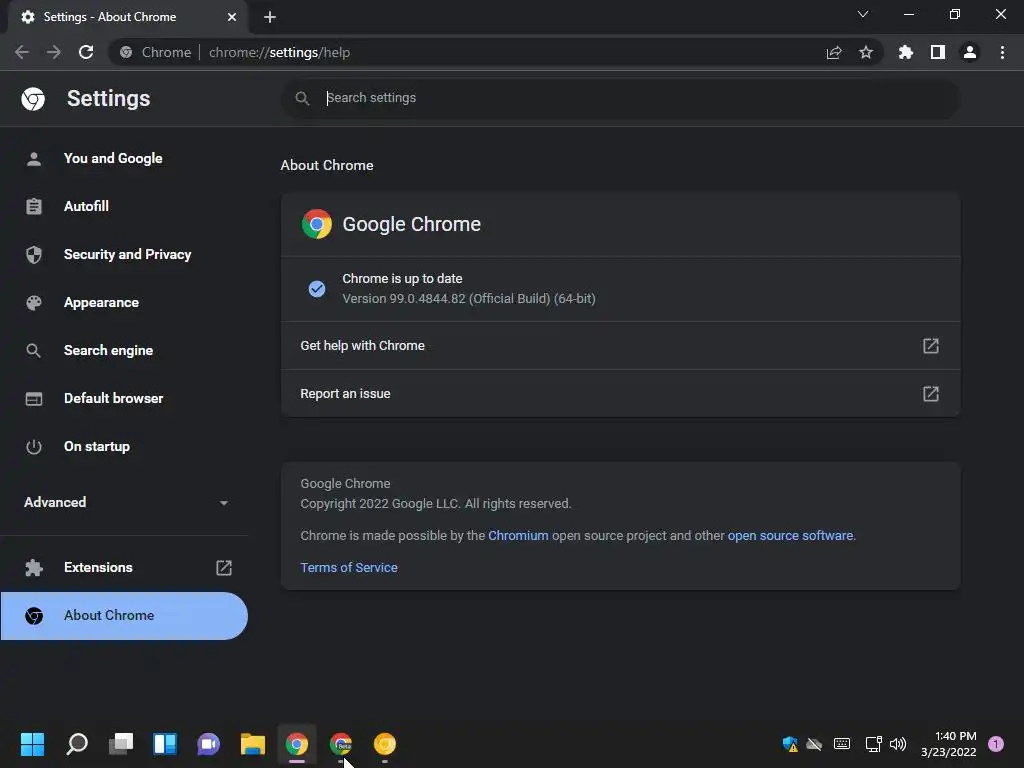Open Chat app in taskbar

208,744
